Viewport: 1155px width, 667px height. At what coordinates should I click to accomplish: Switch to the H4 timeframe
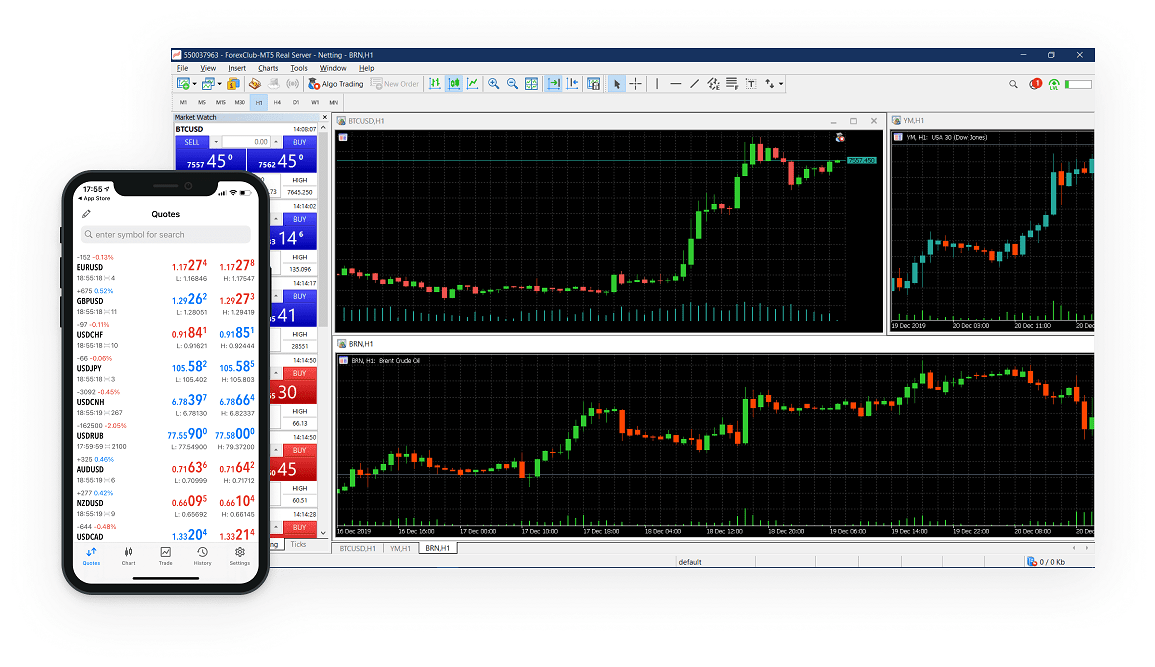coord(277,101)
